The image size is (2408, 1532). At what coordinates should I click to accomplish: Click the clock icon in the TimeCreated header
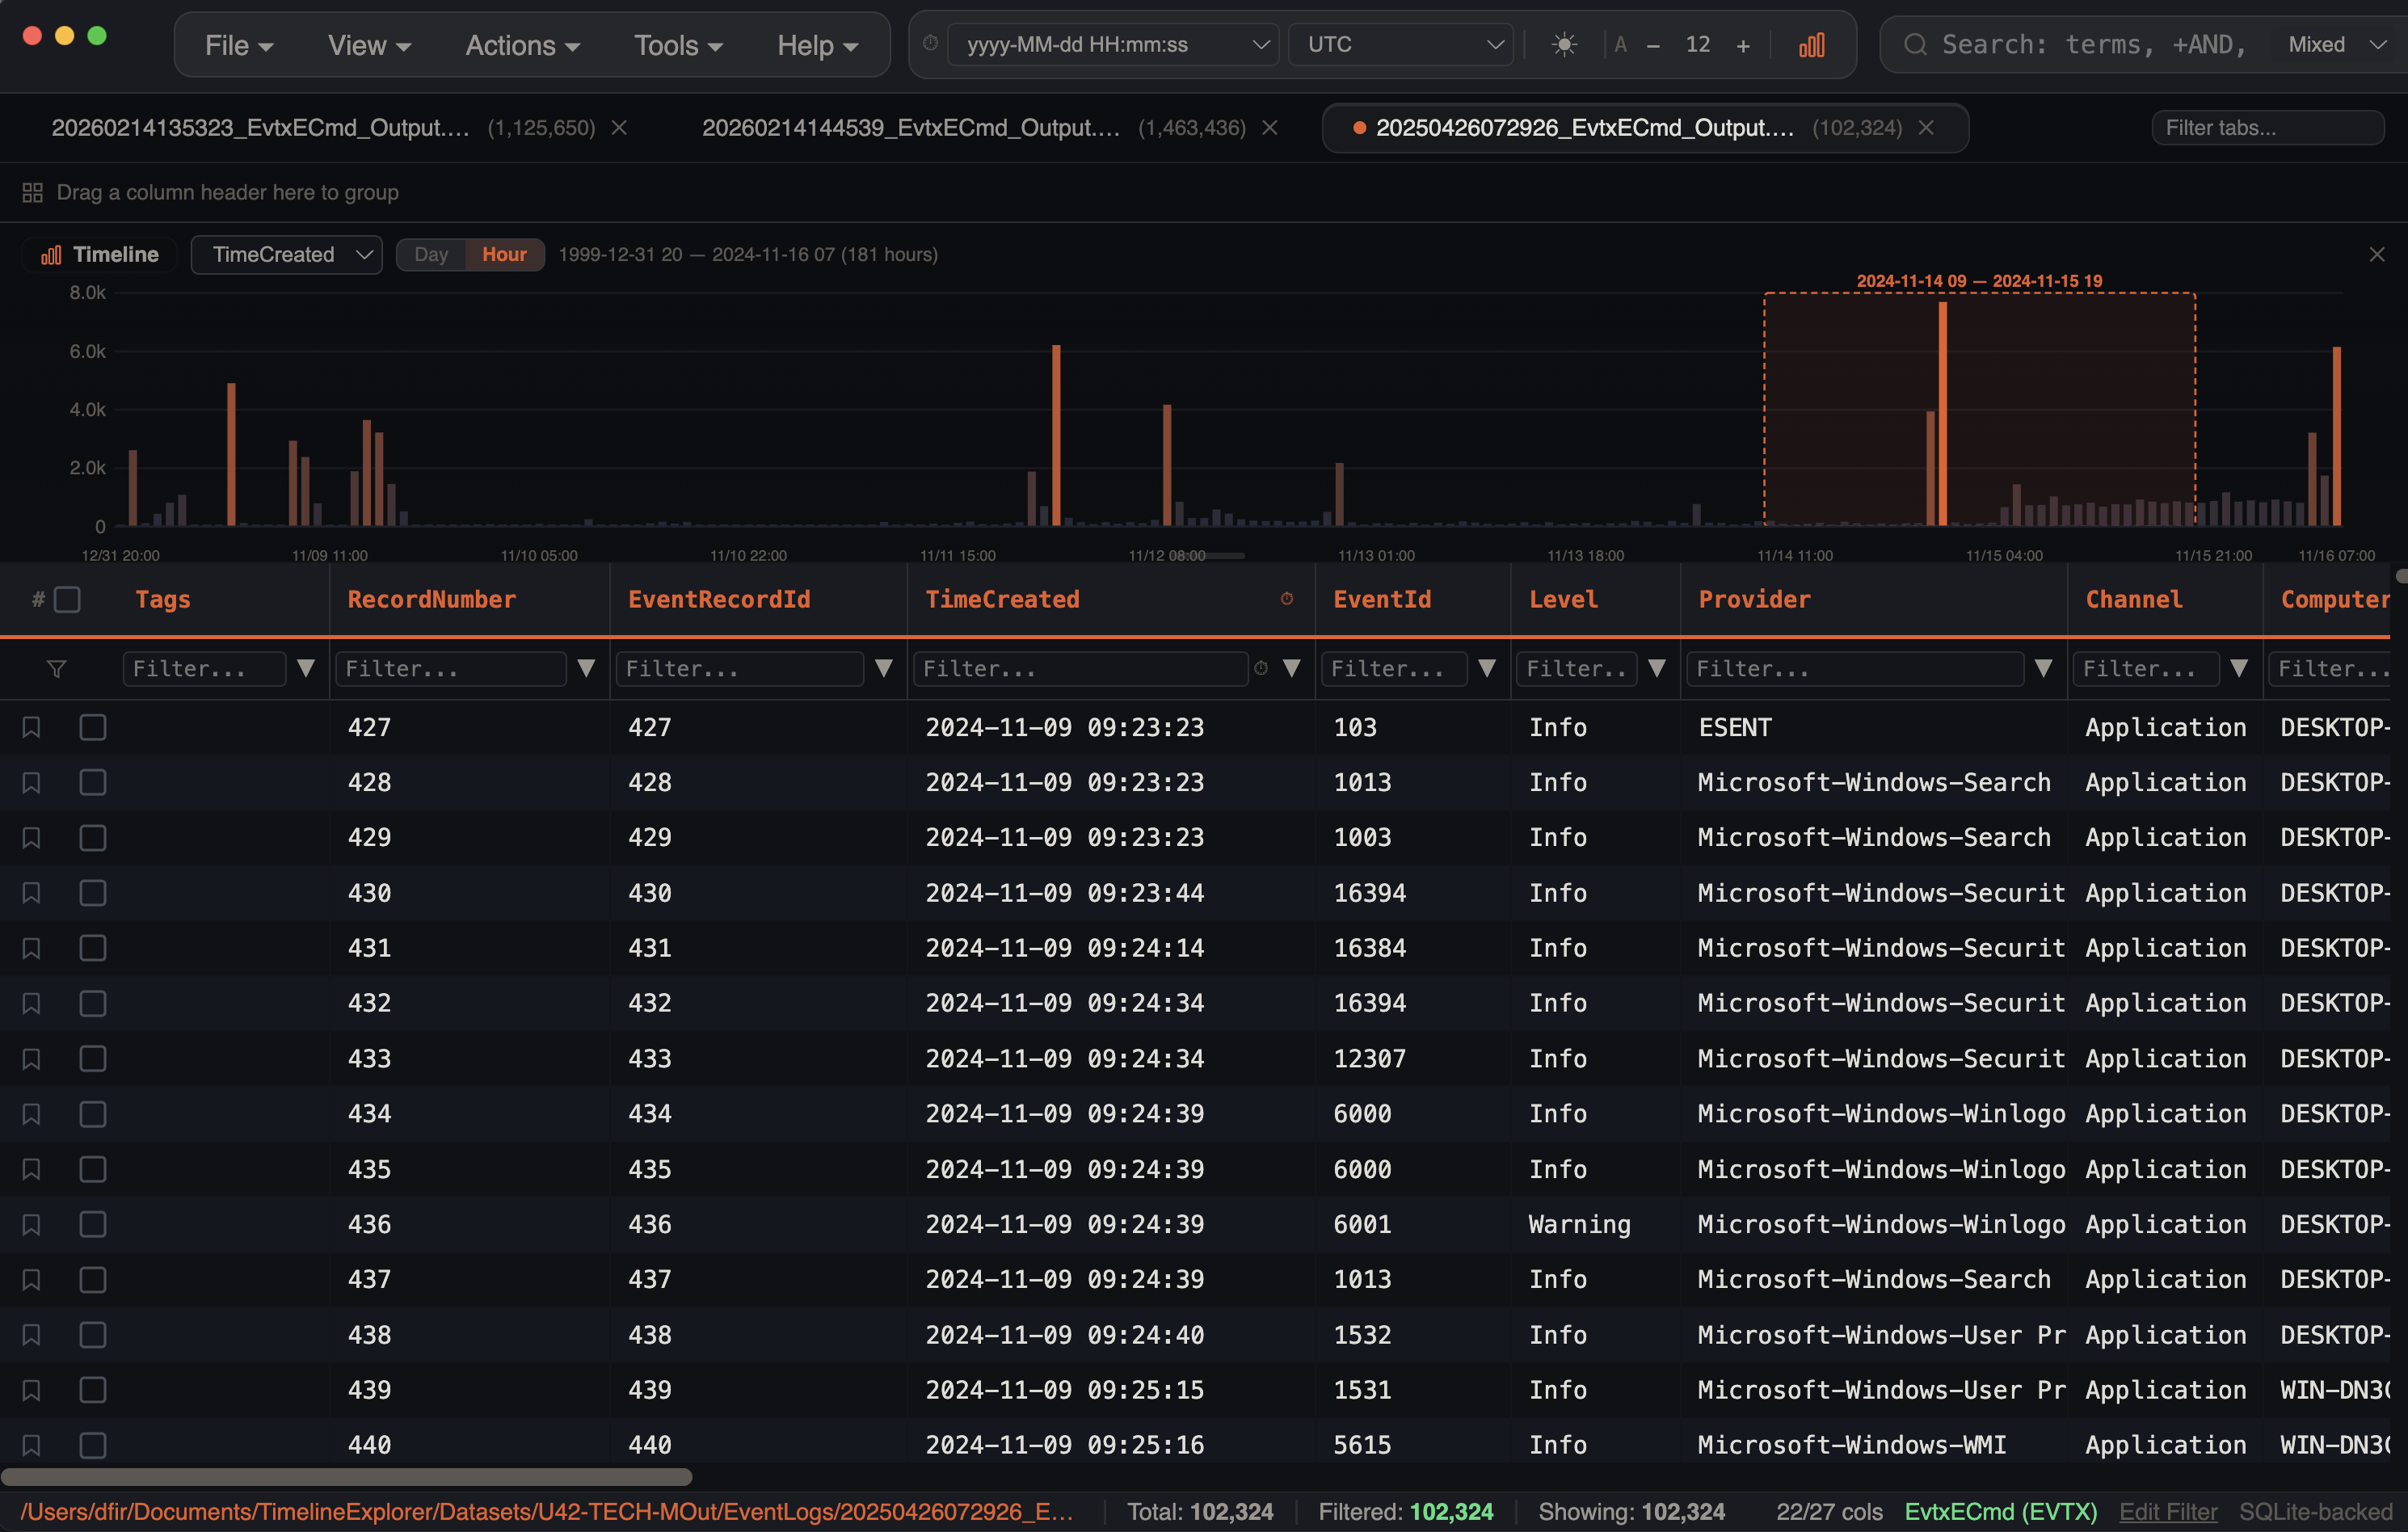[1286, 599]
